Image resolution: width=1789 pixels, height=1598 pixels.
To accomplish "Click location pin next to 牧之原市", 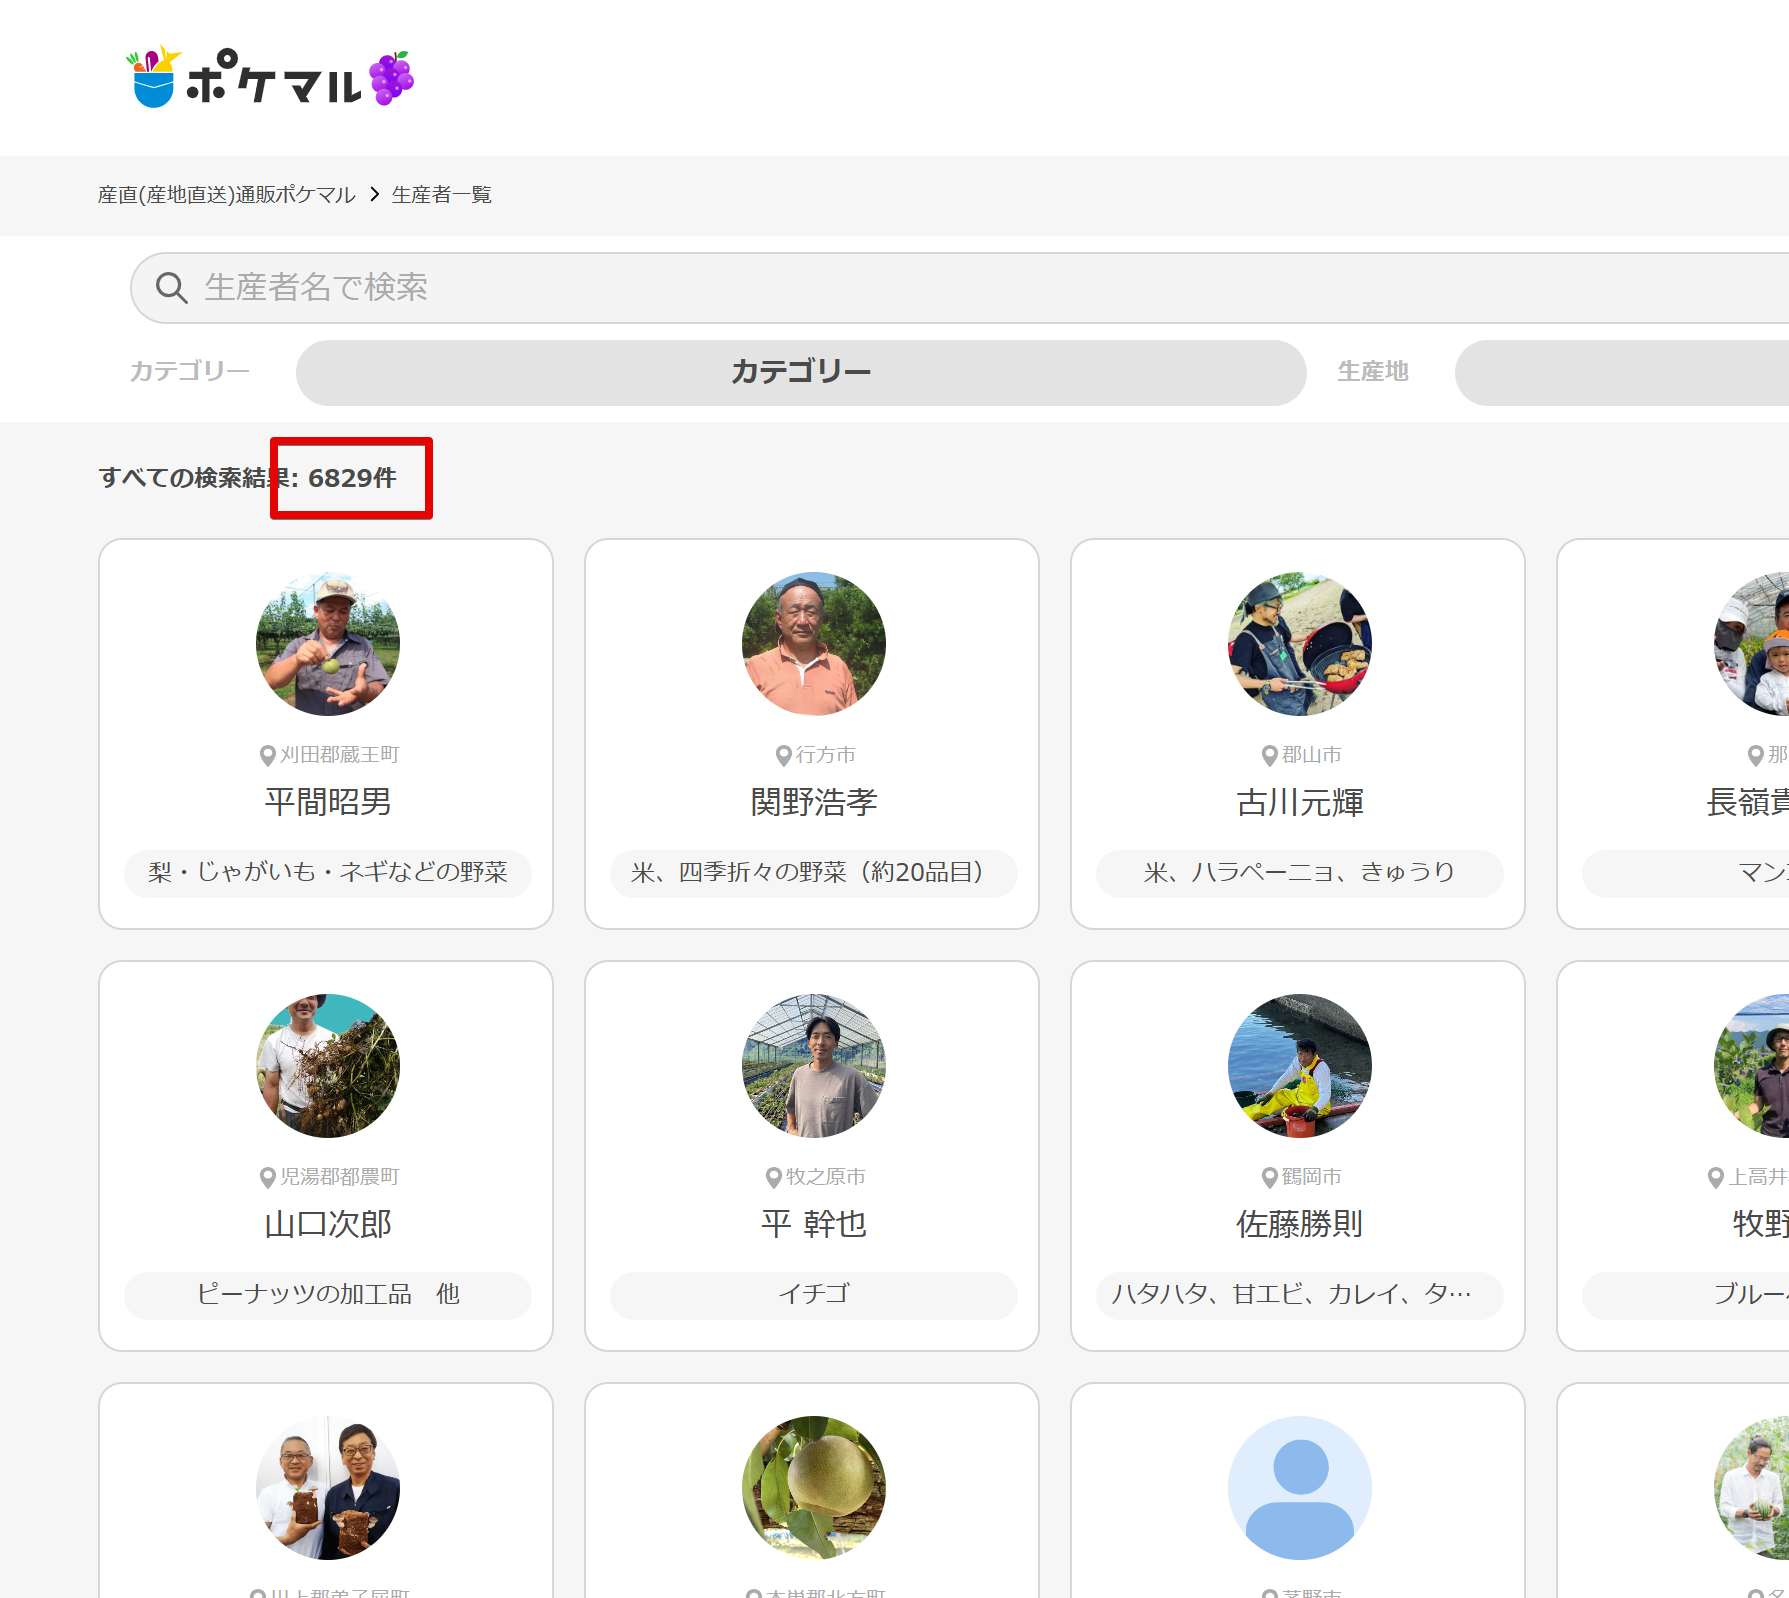I will tap(774, 1178).
